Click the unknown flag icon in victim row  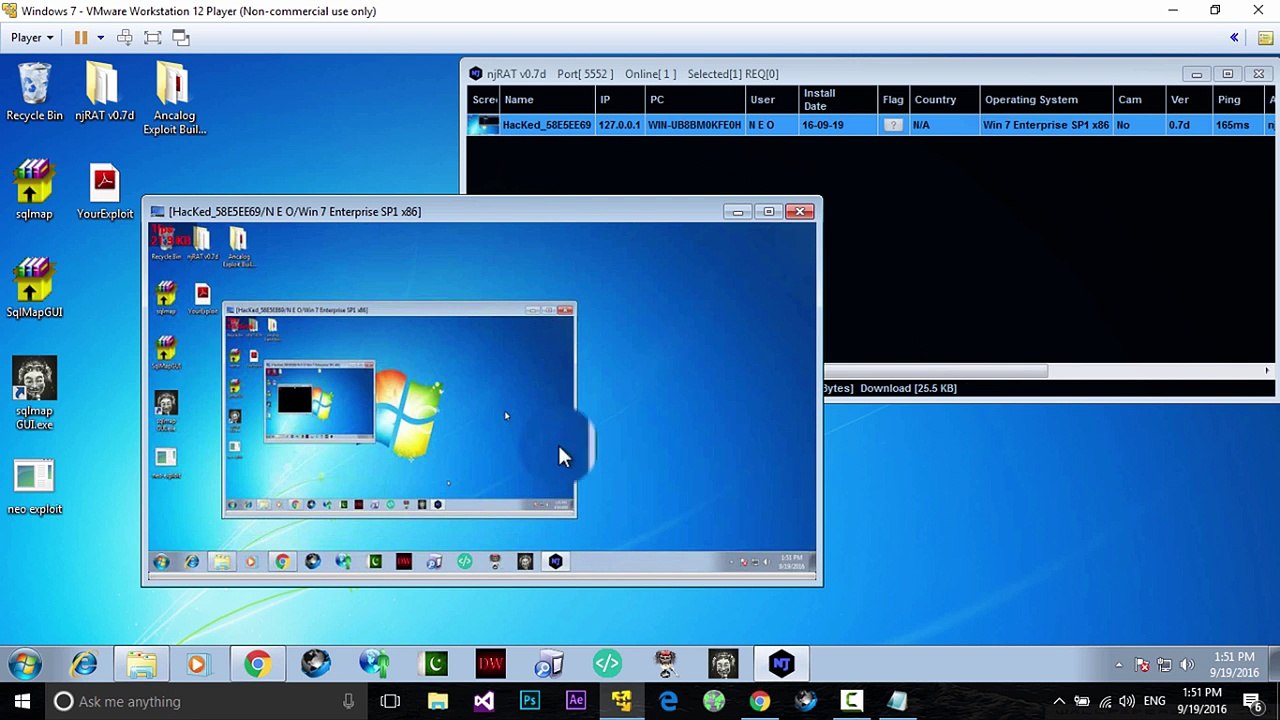pyautogui.click(x=893, y=125)
